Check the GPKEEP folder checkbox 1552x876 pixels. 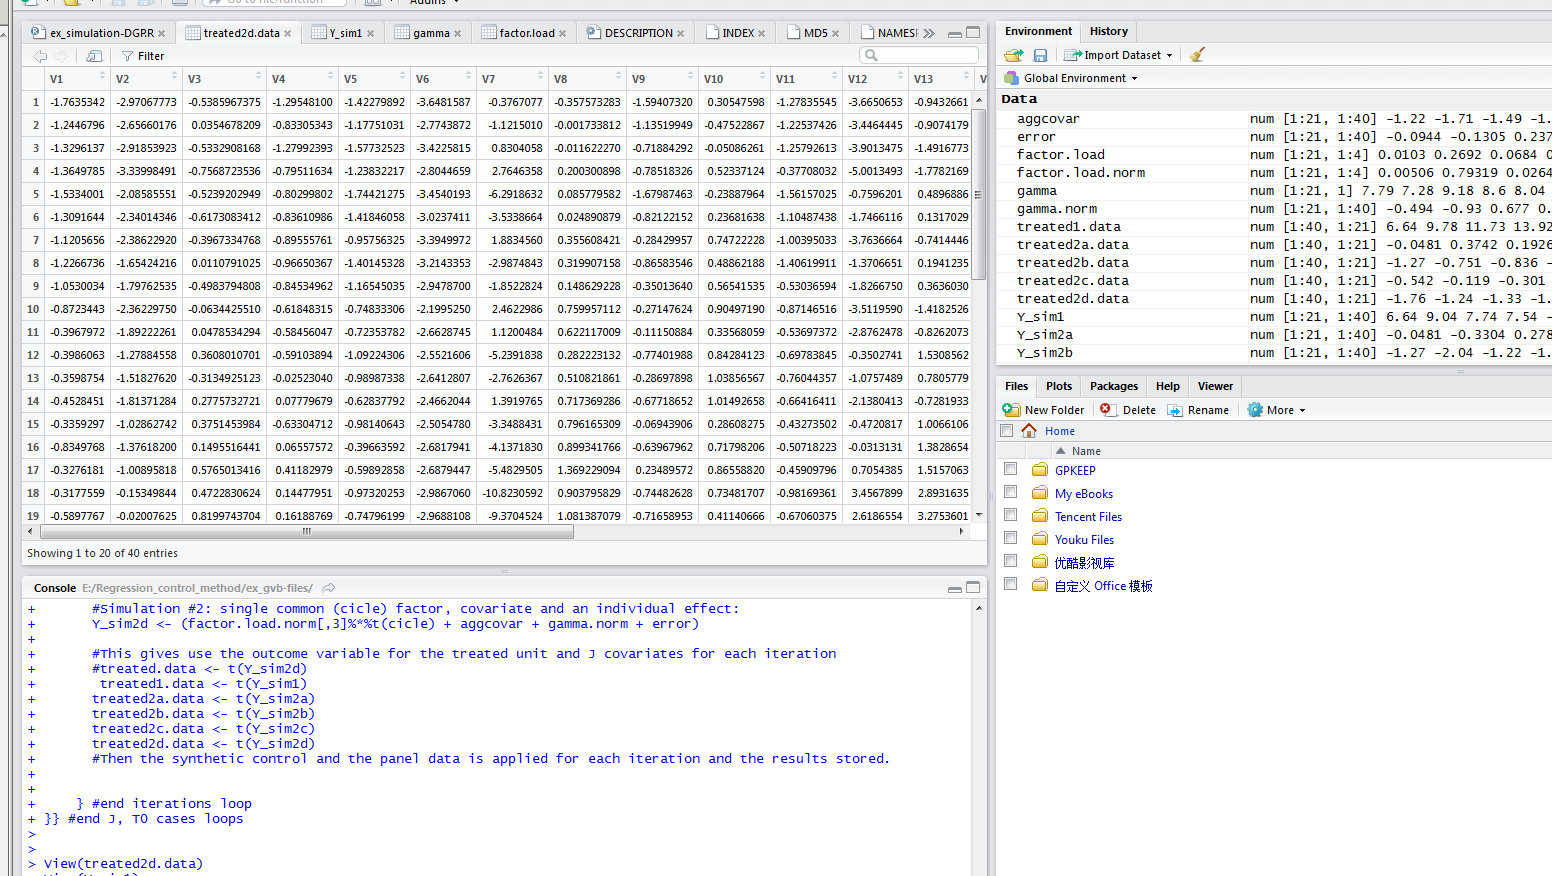(1010, 469)
